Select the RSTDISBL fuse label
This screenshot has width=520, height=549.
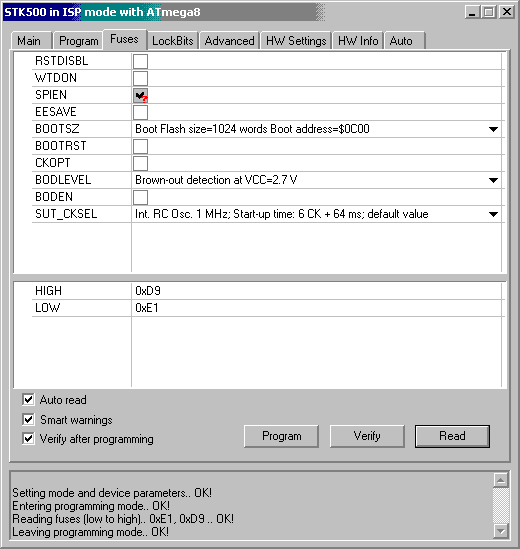(x=62, y=61)
